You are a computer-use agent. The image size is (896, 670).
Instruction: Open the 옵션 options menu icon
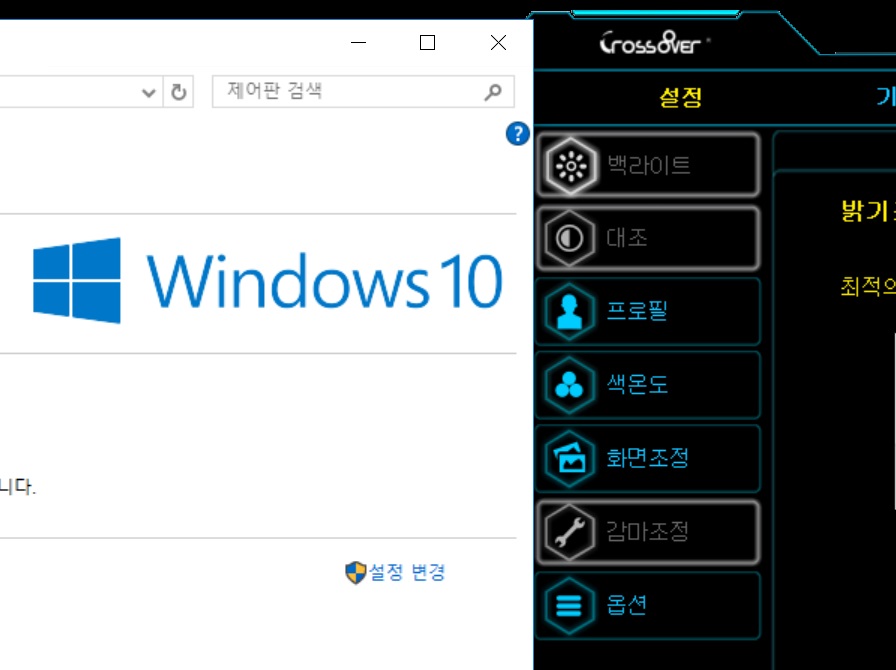571,605
